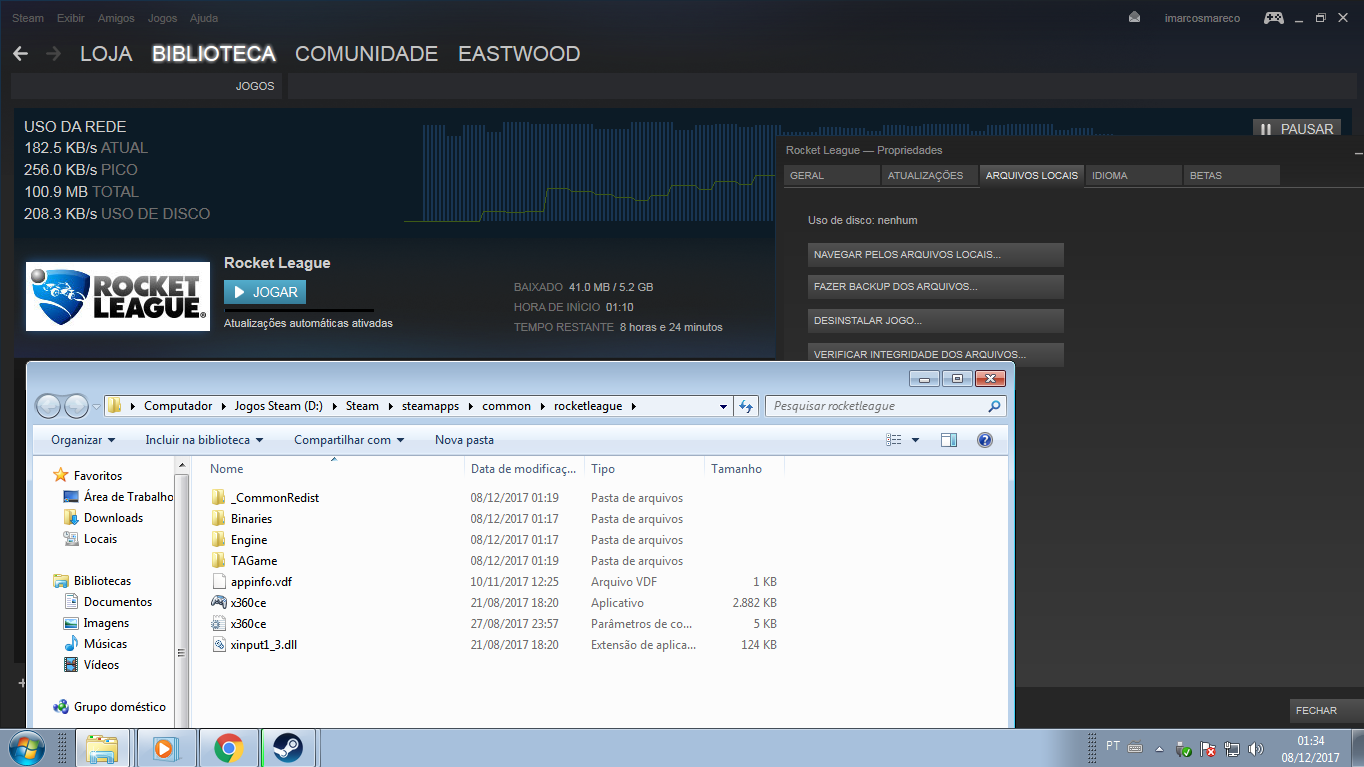The image size is (1364, 767).
Task: Select the xinput1_3.dll file icon
Action: (220, 645)
